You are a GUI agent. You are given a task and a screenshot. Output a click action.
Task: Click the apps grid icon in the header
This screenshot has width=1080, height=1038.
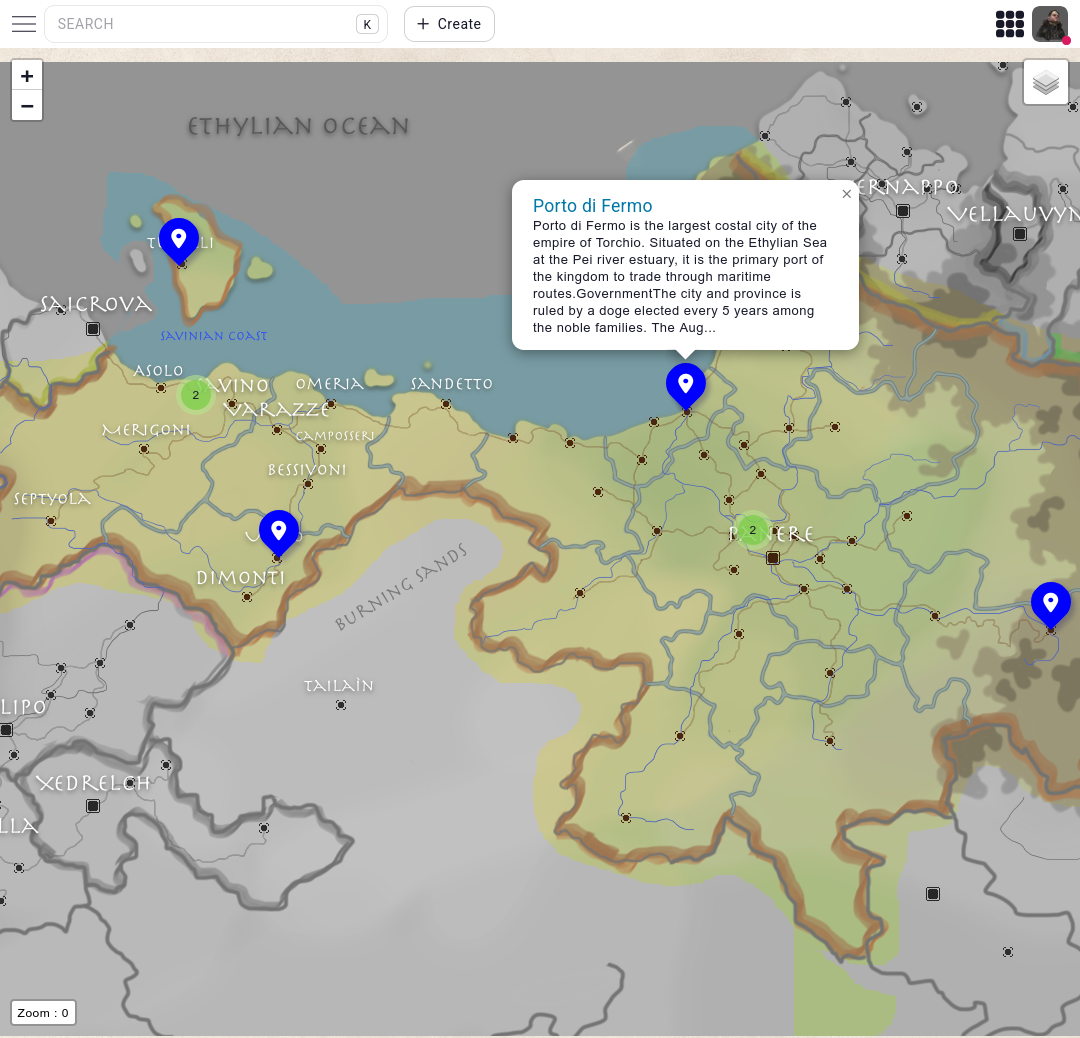coord(1010,23)
